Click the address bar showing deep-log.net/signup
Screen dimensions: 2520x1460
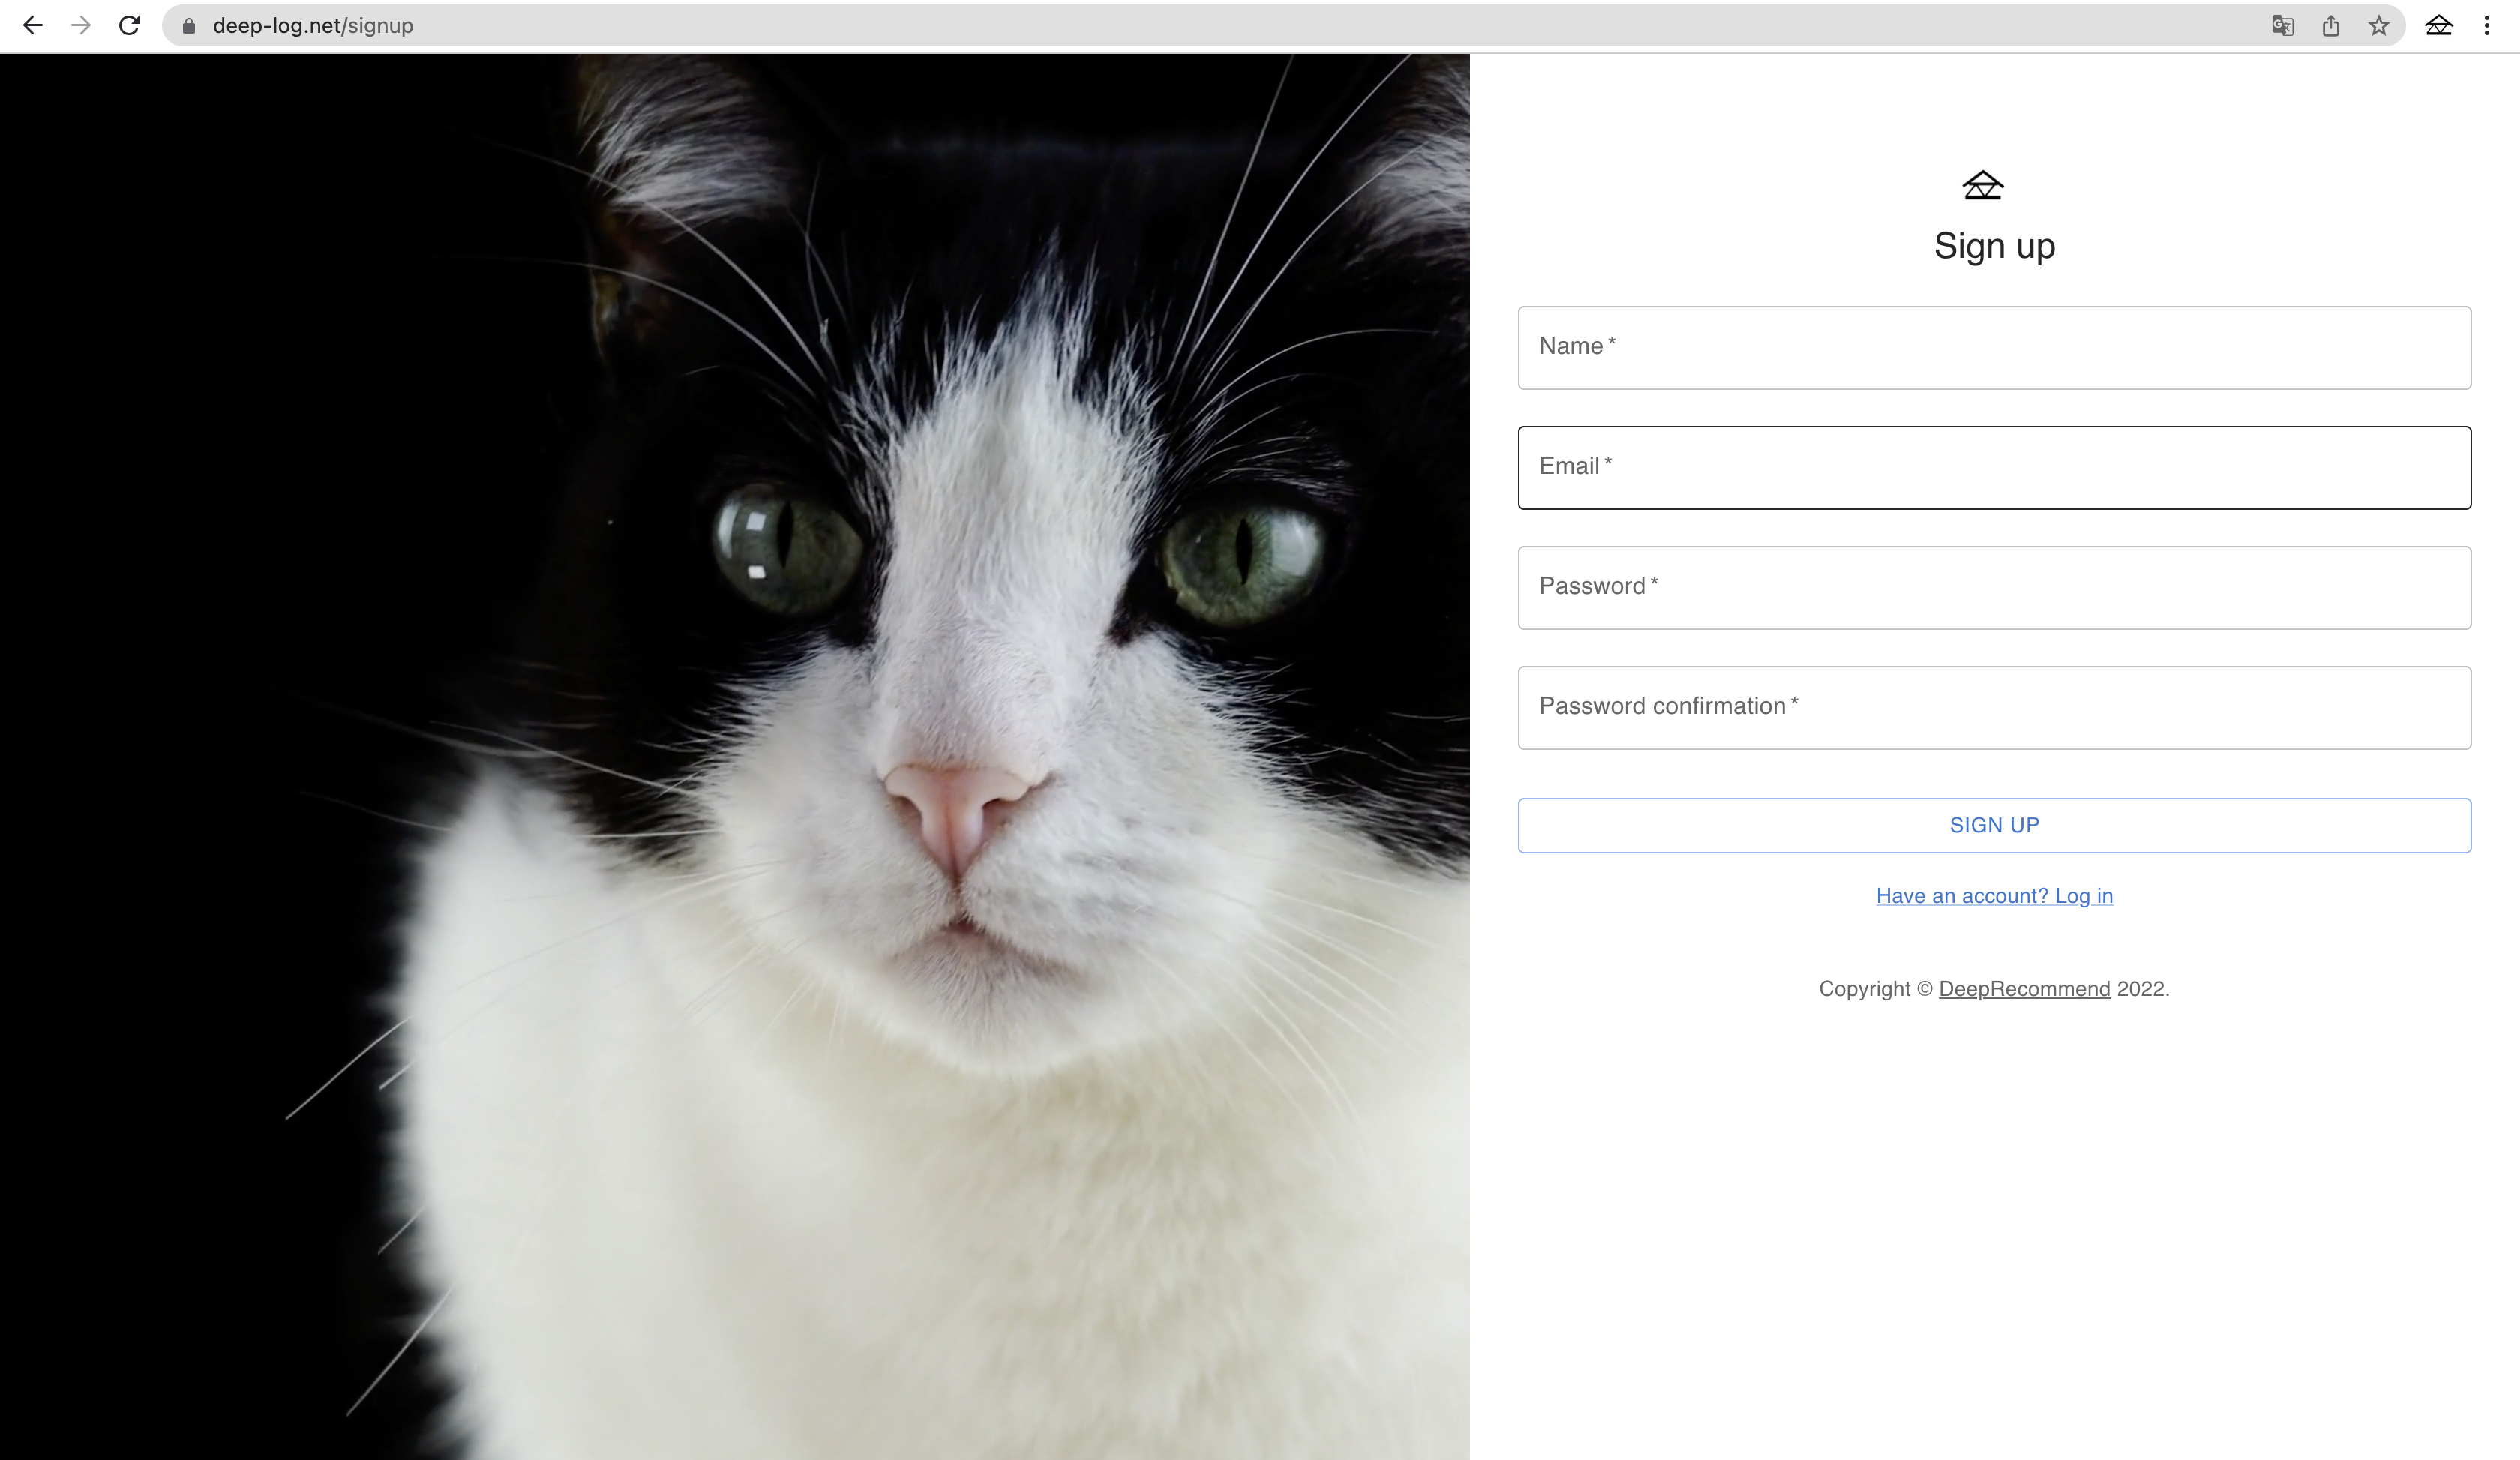tap(1200, 26)
